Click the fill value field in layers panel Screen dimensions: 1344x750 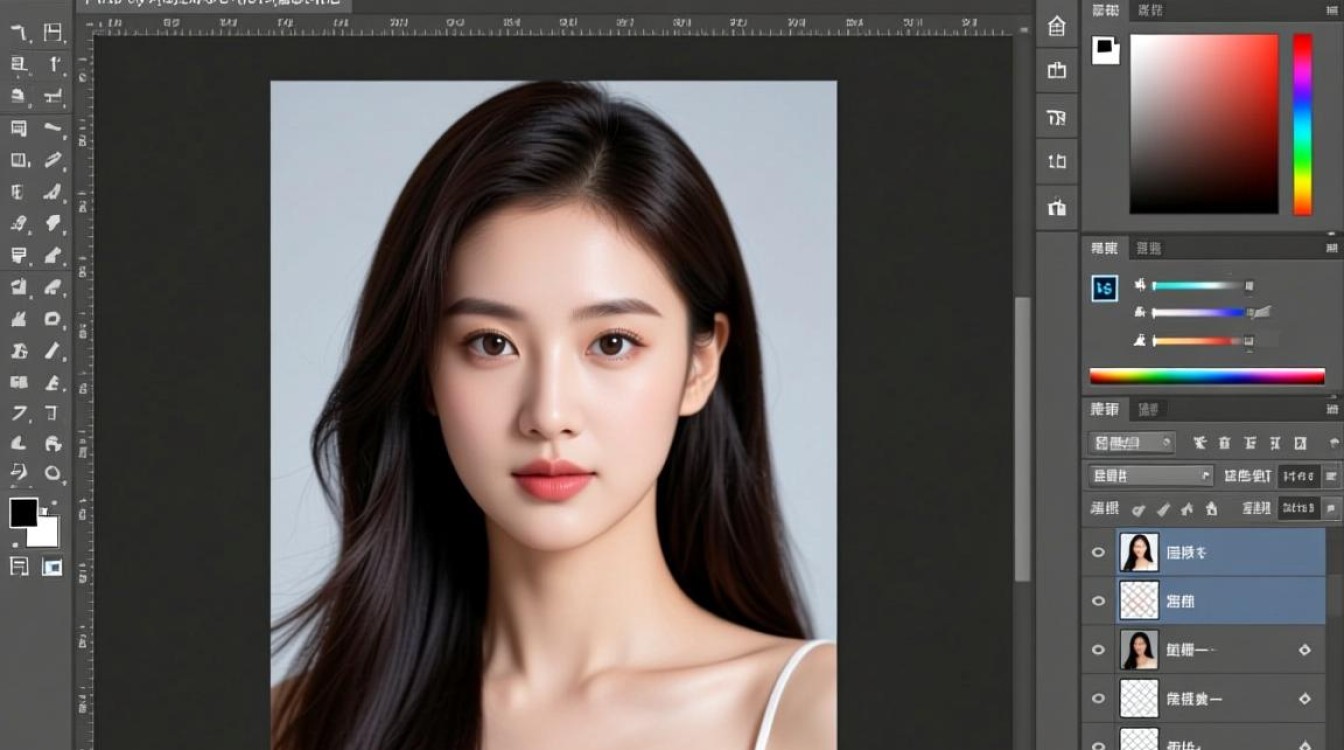click(x=1299, y=508)
